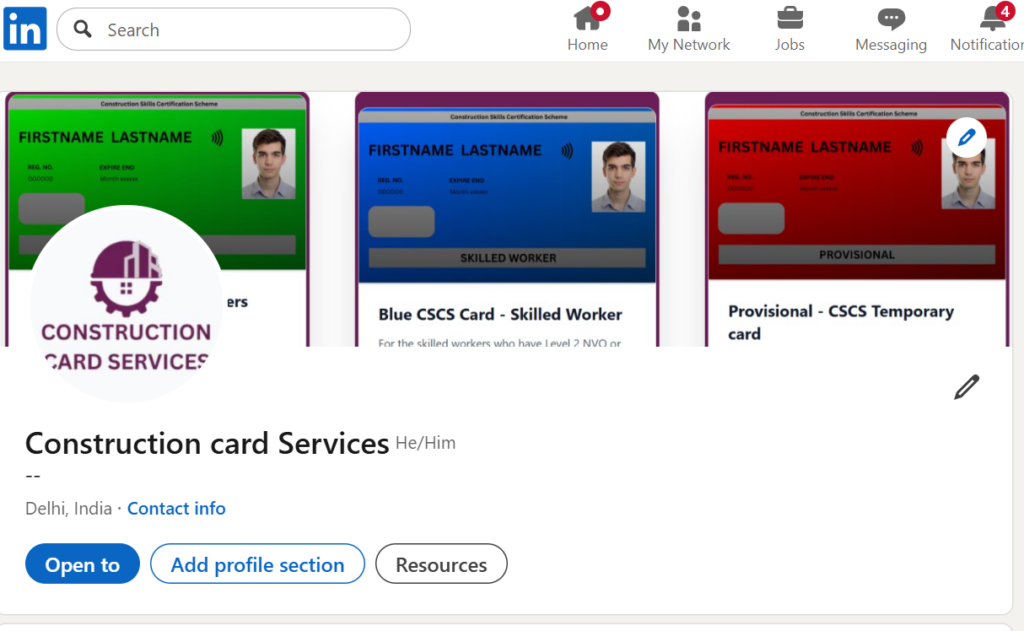Viewport: 1024px width, 631px height.
Task: Edit cover image with blue pencil icon
Action: [x=966, y=138]
